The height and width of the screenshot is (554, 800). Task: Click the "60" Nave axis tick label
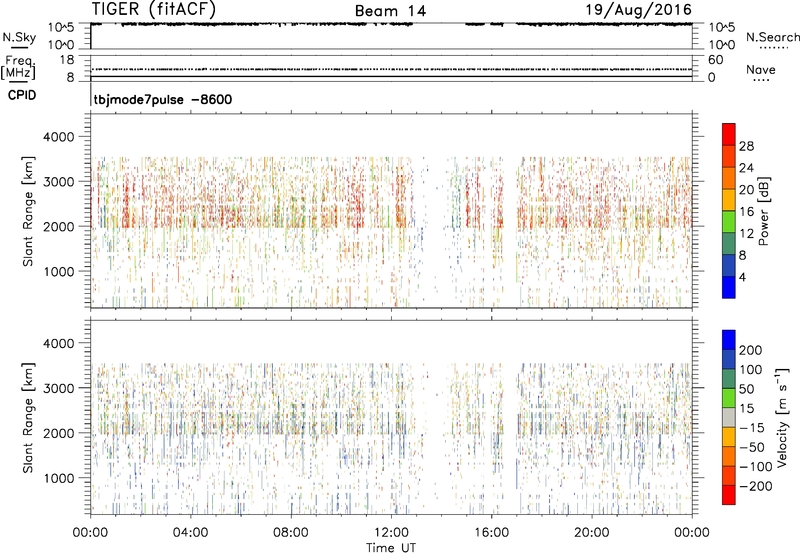715,60
